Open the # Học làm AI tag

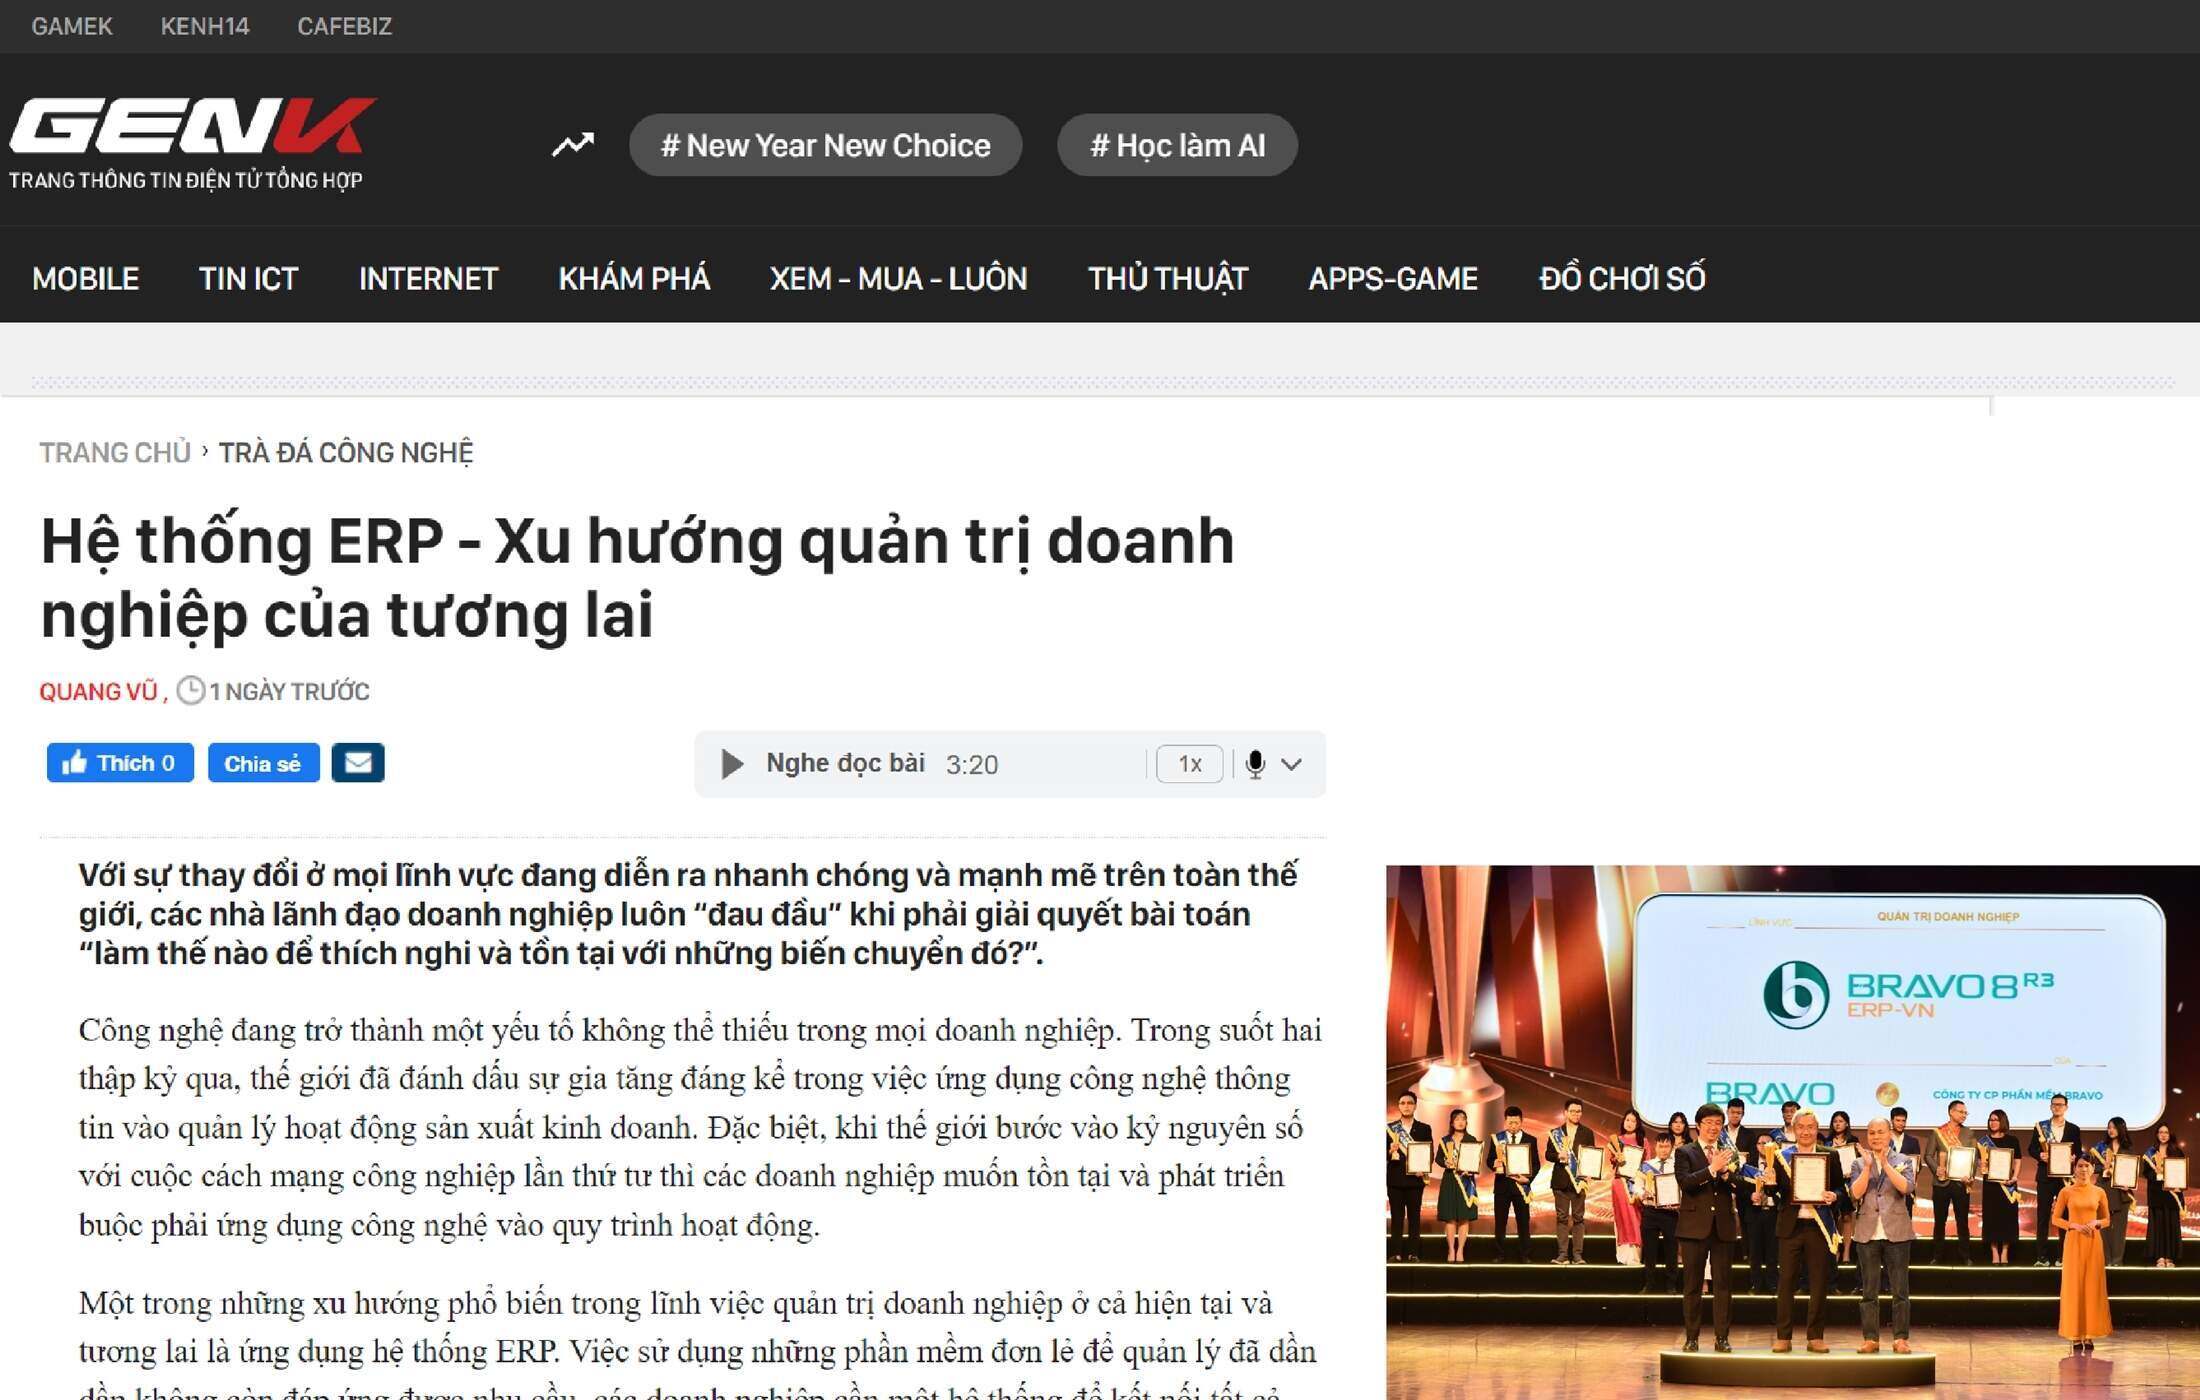tap(1177, 146)
